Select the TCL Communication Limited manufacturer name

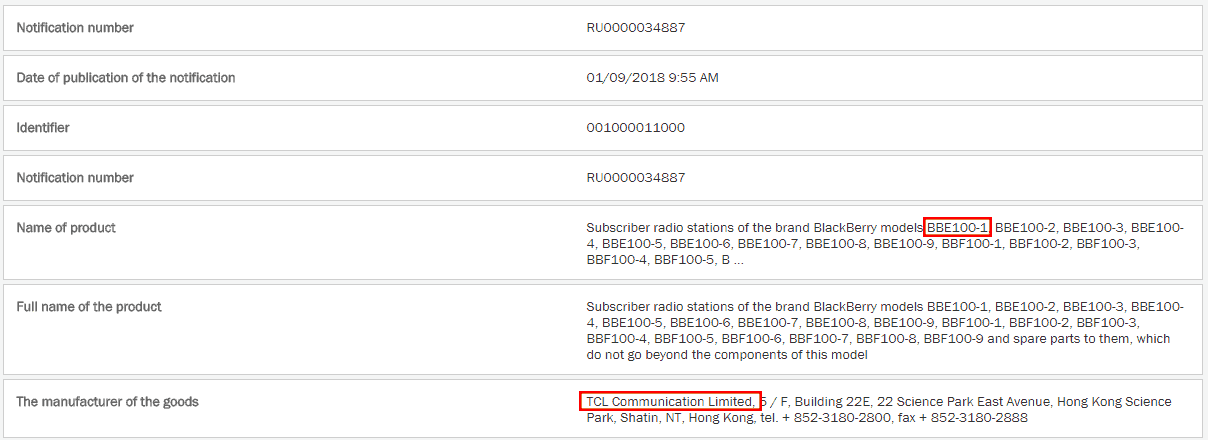[669, 401]
